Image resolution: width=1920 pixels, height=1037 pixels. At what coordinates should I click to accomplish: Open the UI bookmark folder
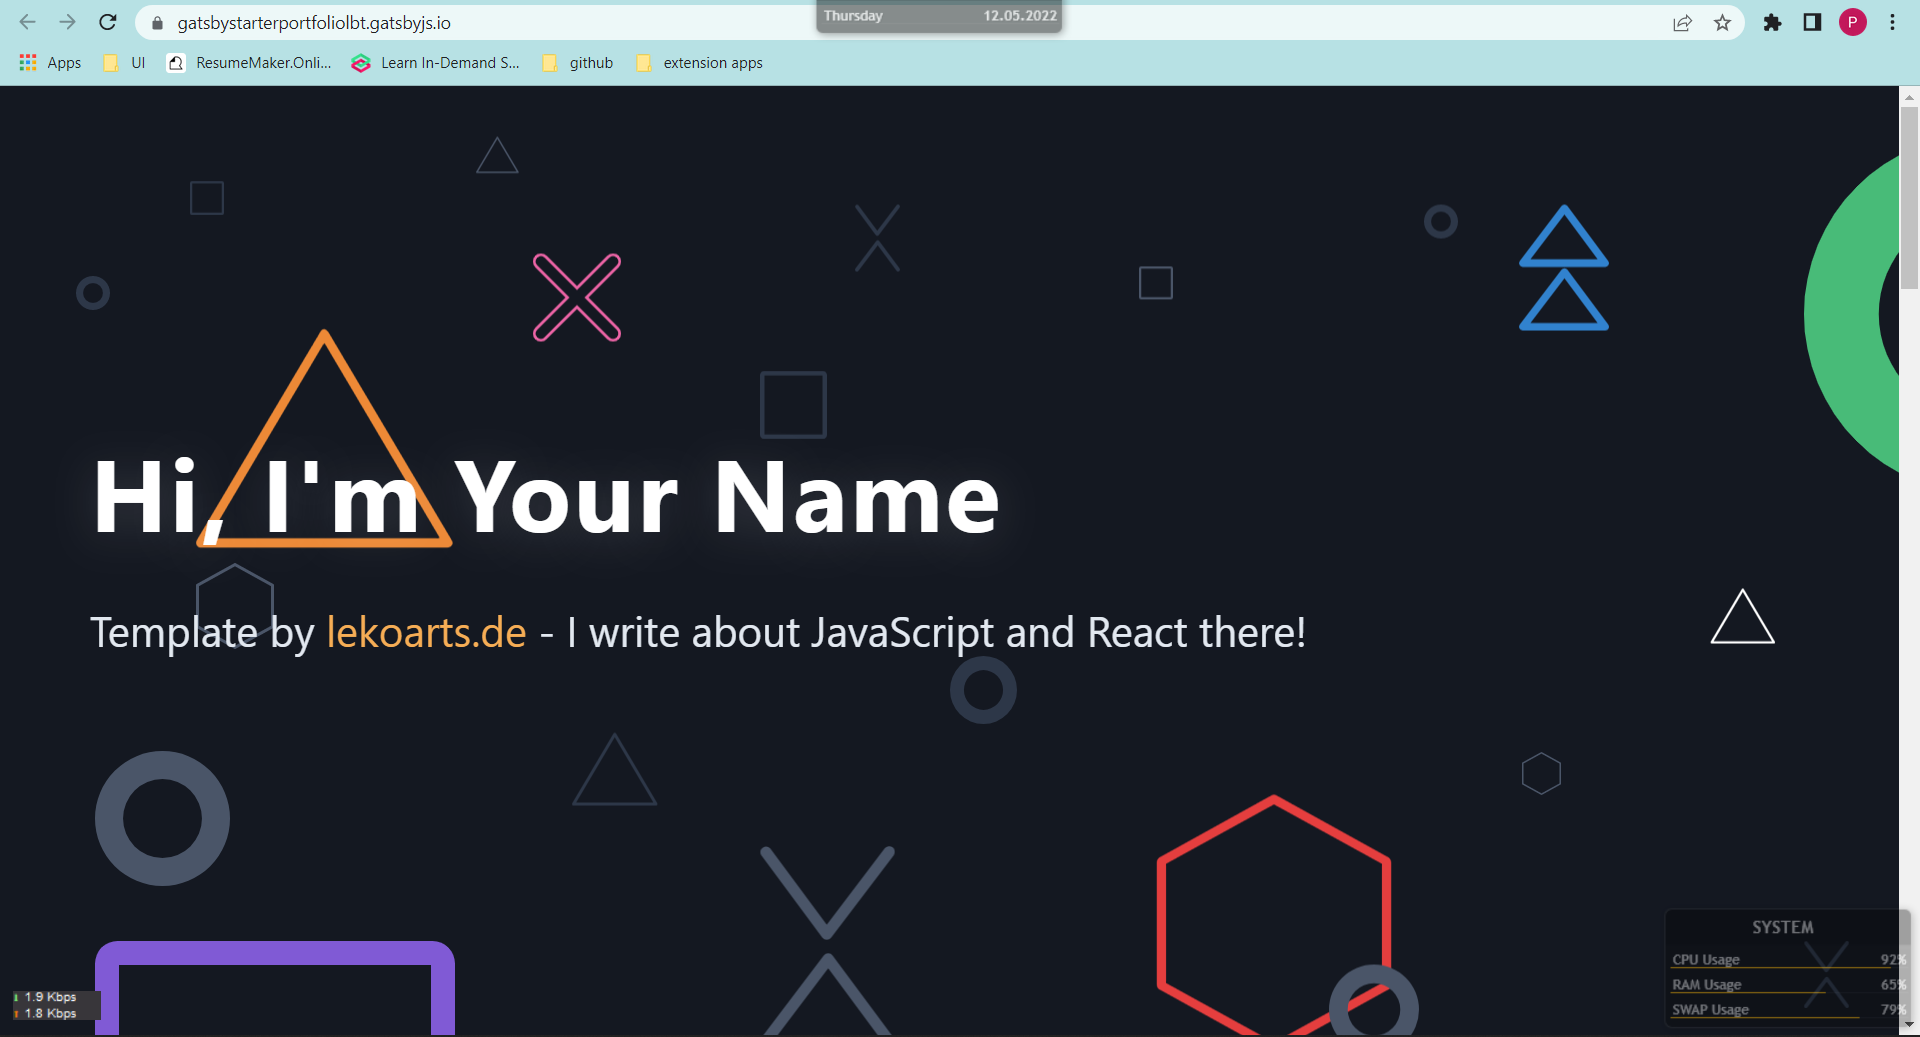125,63
